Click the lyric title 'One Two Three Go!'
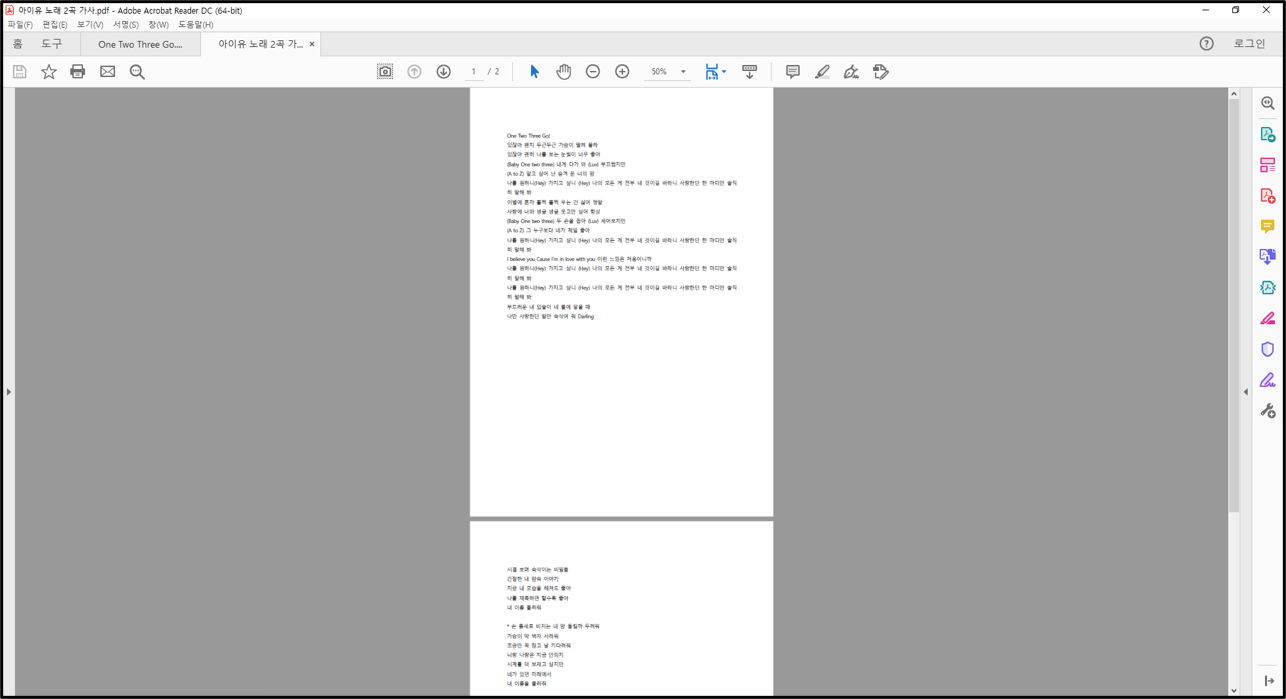This screenshot has width=1286, height=699. (x=528, y=136)
